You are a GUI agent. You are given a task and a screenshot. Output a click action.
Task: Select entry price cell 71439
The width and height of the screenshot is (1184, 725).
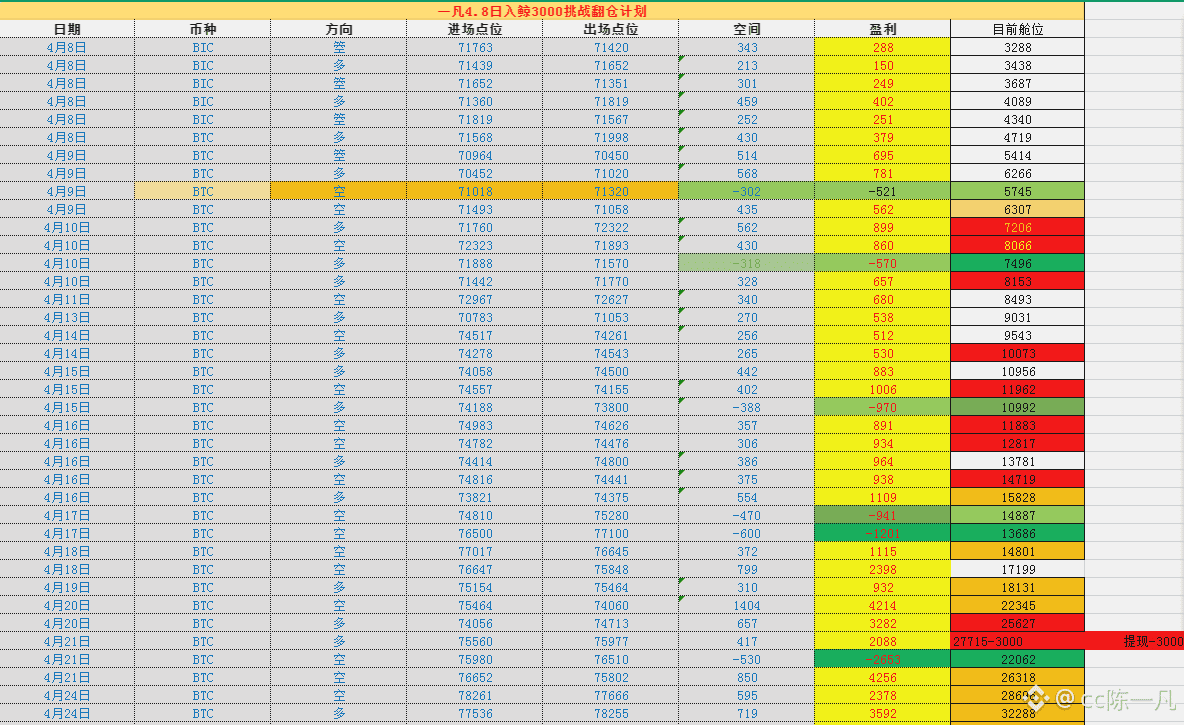(x=474, y=65)
